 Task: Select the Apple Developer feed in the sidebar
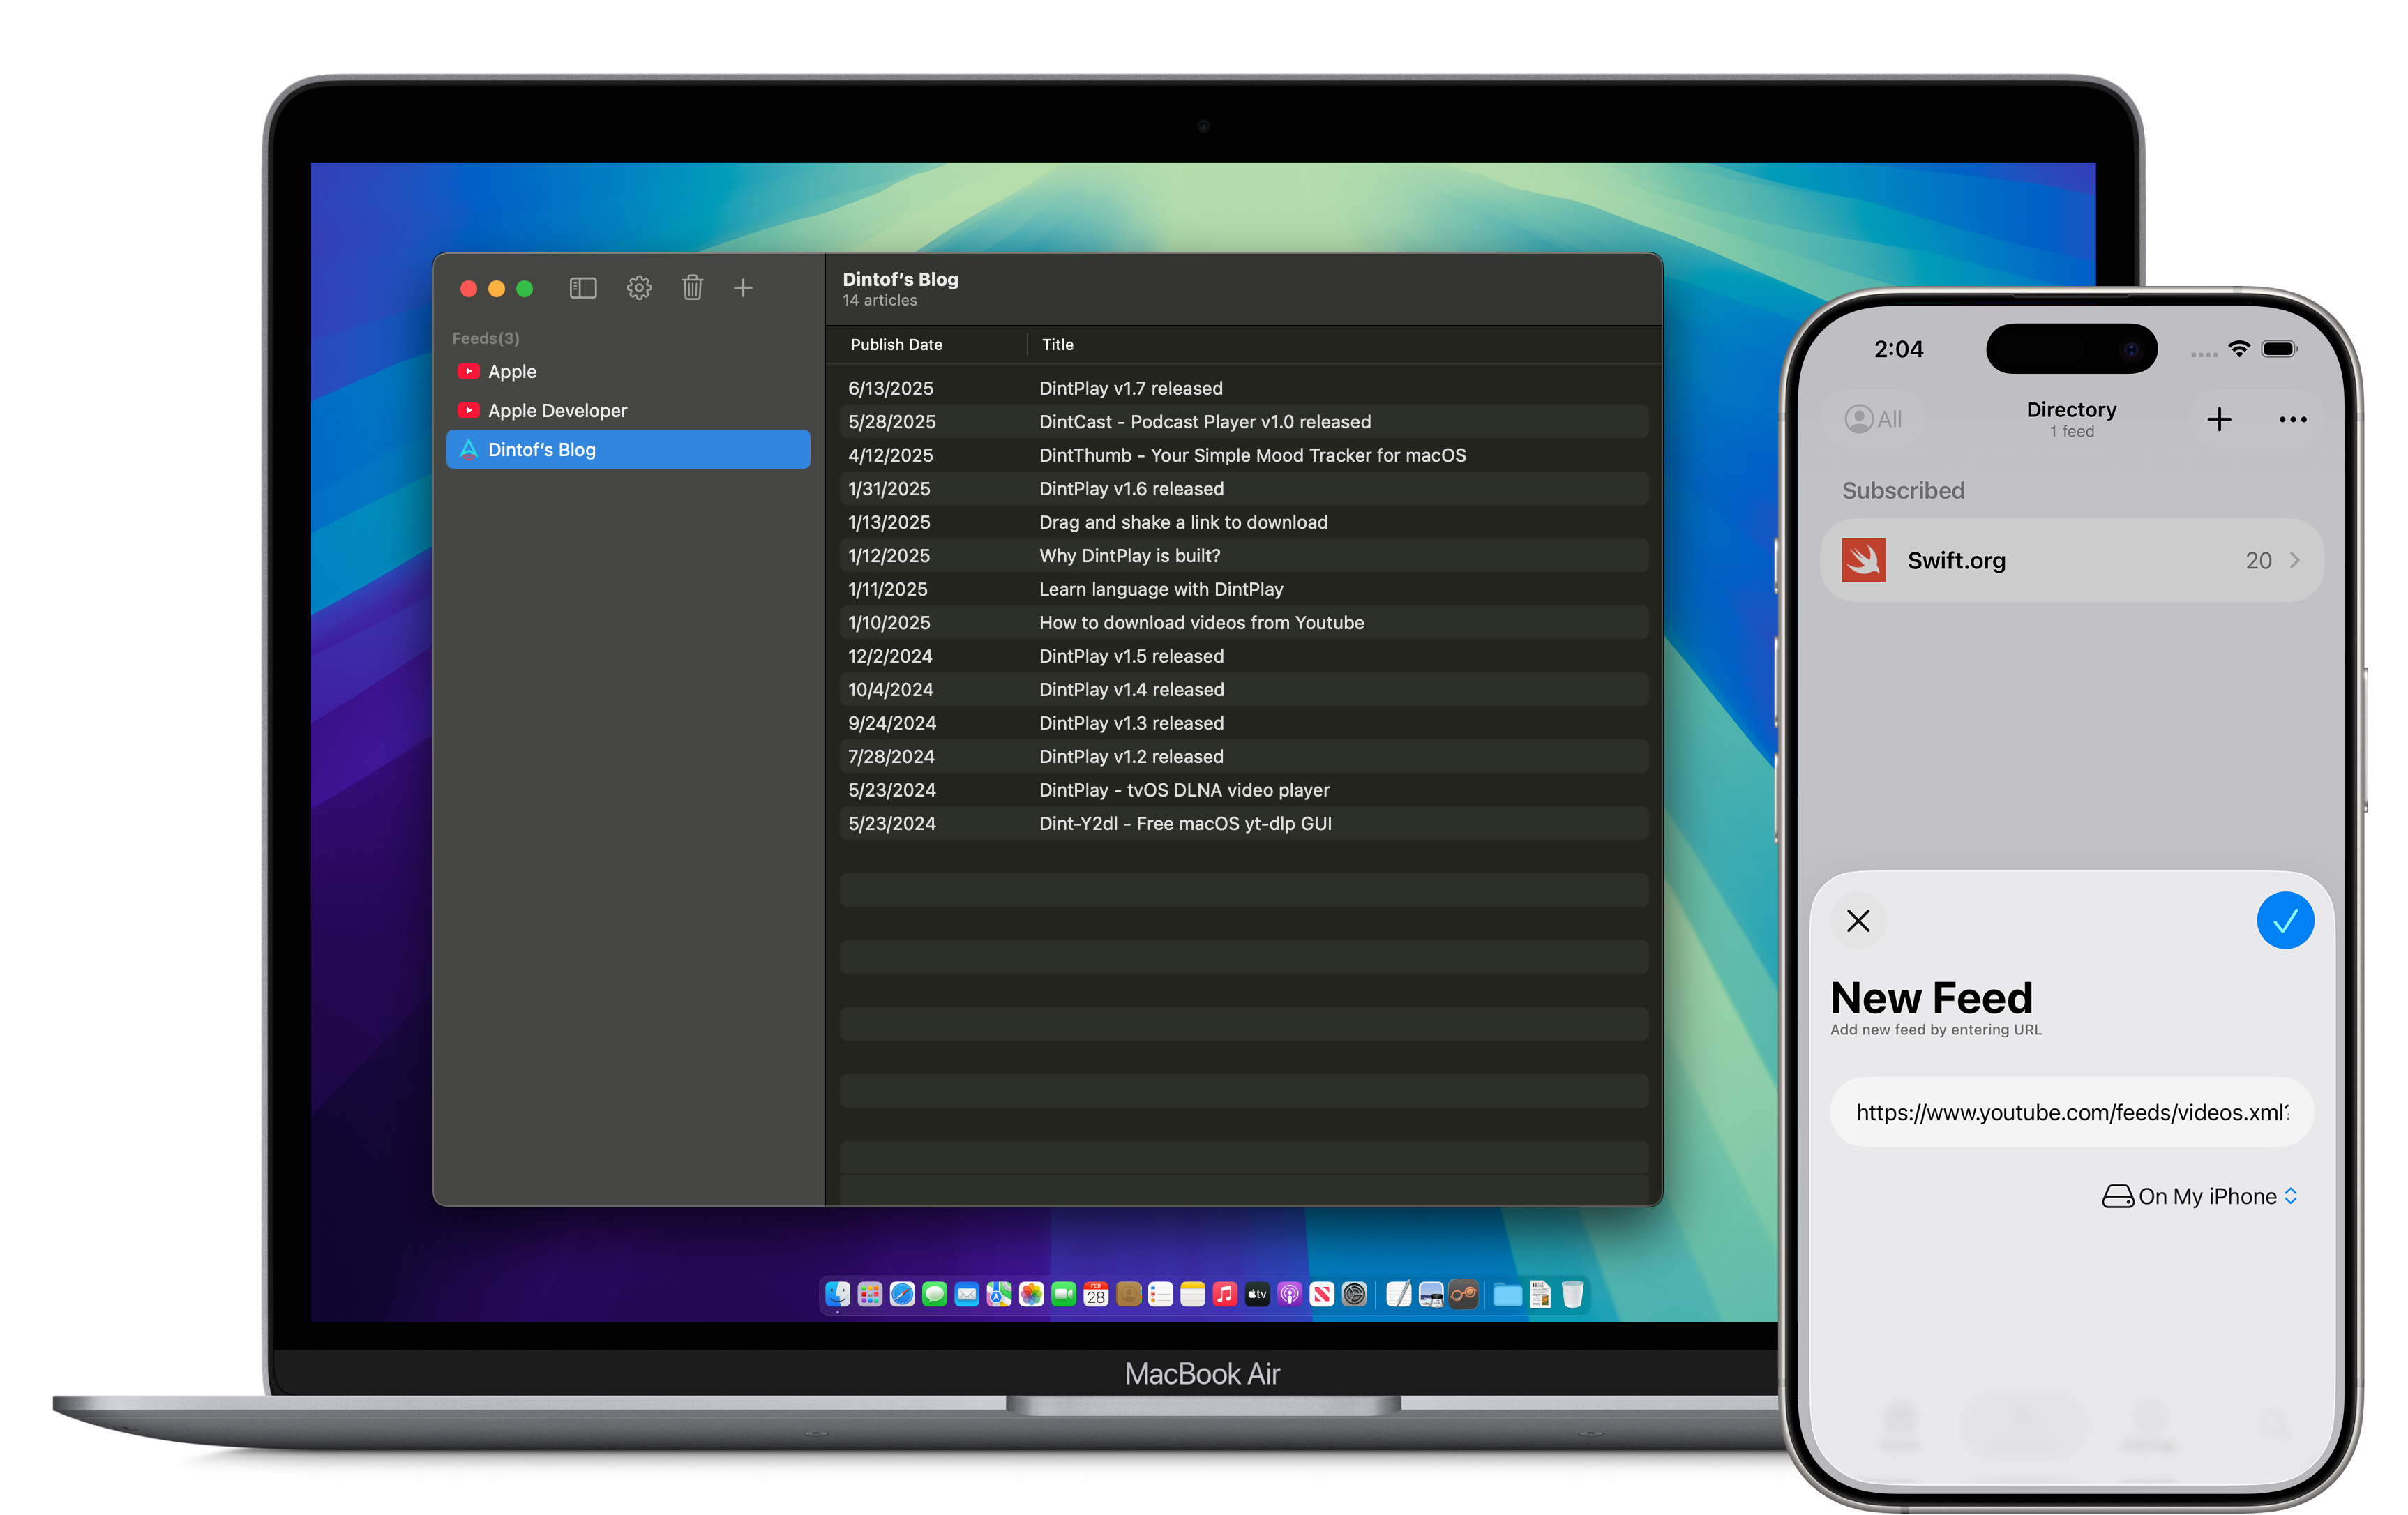click(558, 410)
